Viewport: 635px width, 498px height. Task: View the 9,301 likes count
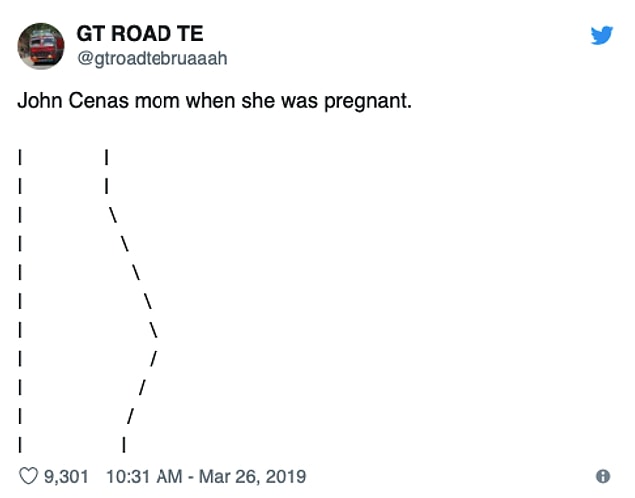66,477
